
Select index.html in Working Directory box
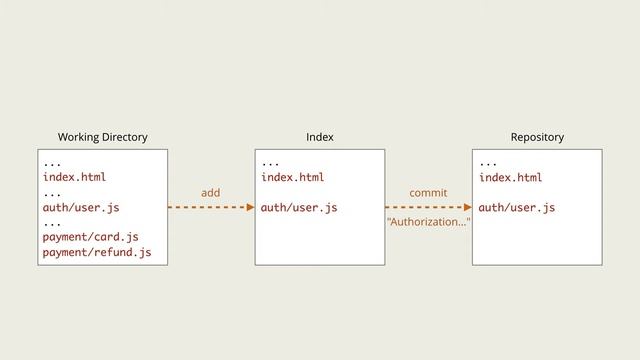[74, 177]
